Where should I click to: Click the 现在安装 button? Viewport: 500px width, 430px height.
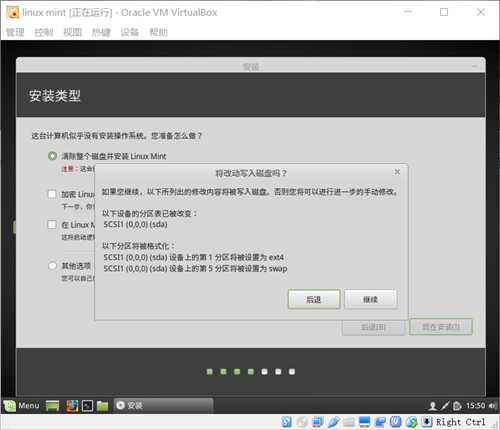click(x=441, y=327)
